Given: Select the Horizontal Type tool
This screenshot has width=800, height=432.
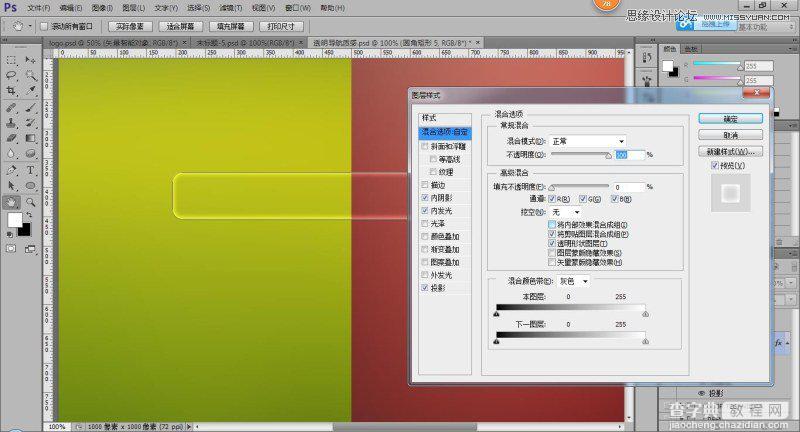Looking at the screenshot, I should pyautogui.click(x=31, y=170).
